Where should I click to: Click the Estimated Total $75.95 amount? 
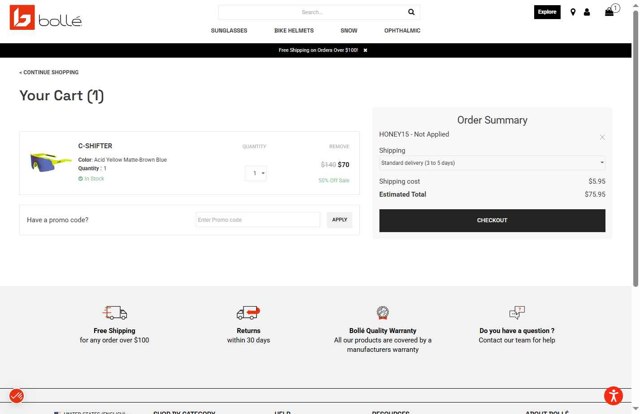click(x=595, y=194)
